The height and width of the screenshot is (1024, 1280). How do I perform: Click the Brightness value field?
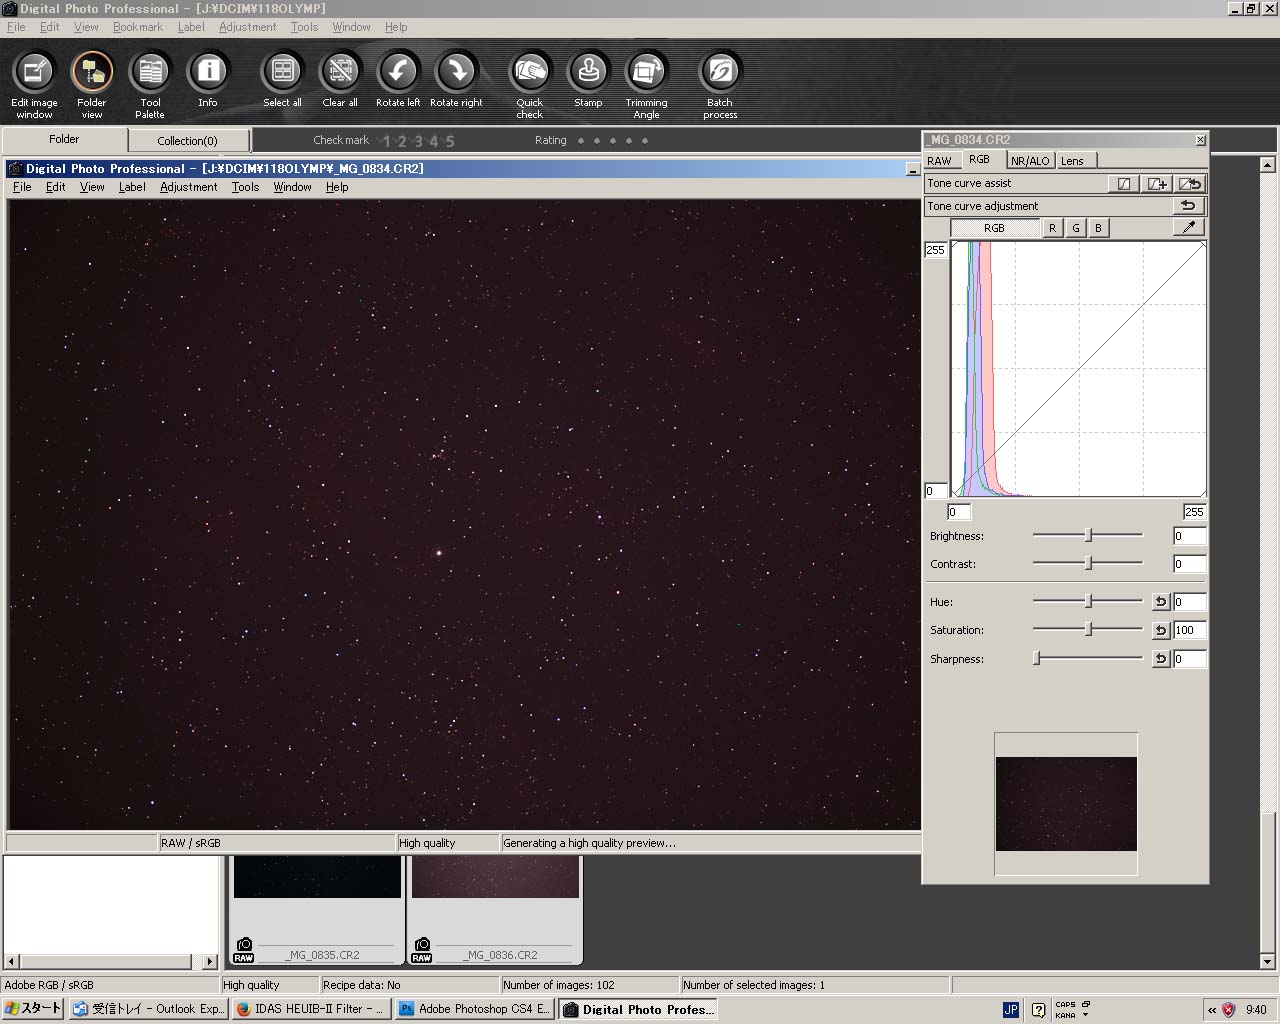tap(1189, 536)
